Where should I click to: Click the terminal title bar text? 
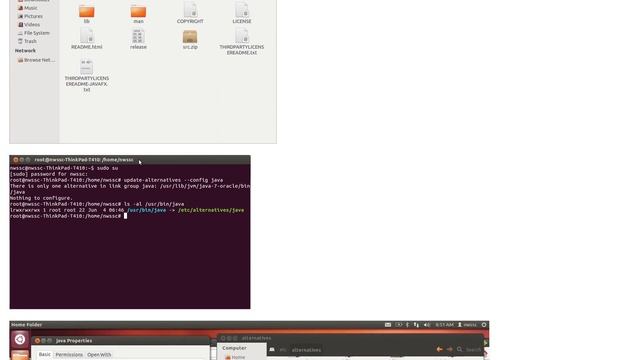(x=84, y=160)
